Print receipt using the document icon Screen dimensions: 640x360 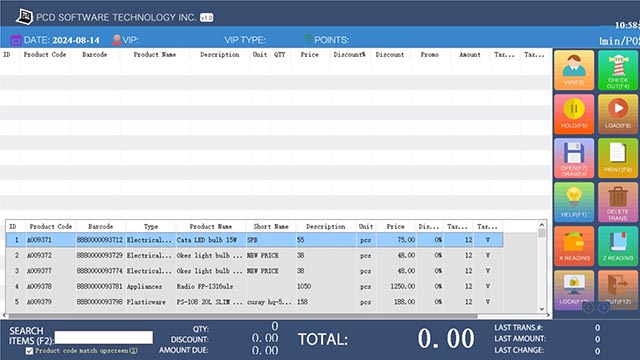point(618,158)
